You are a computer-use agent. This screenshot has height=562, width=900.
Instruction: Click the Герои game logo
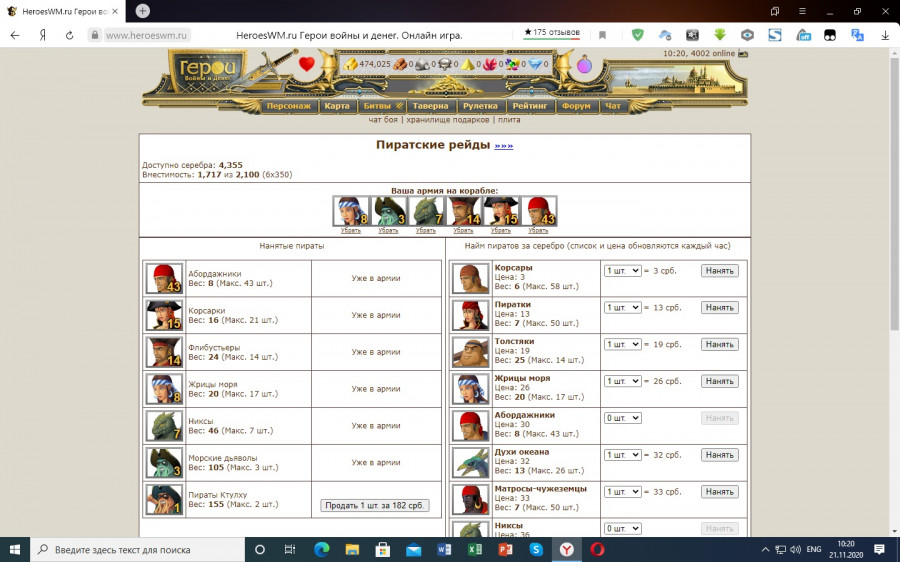[x=208, y=70]
